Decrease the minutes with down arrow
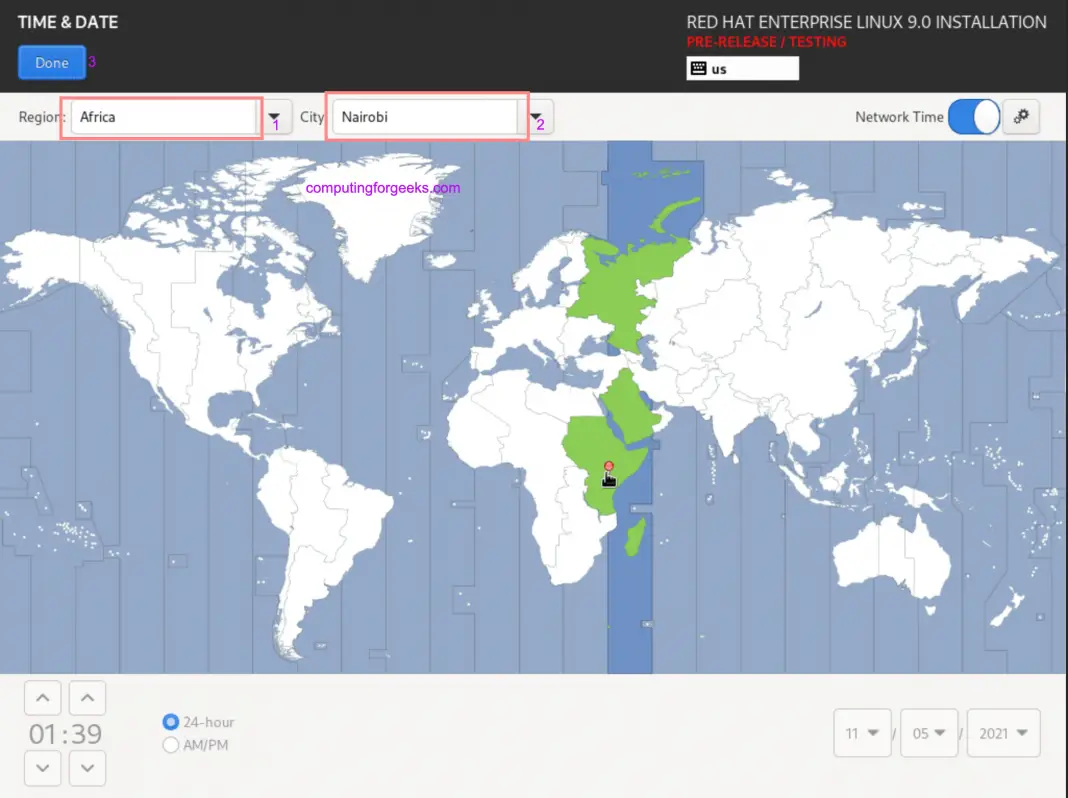The image size is (1068, 798). point(87,768)
